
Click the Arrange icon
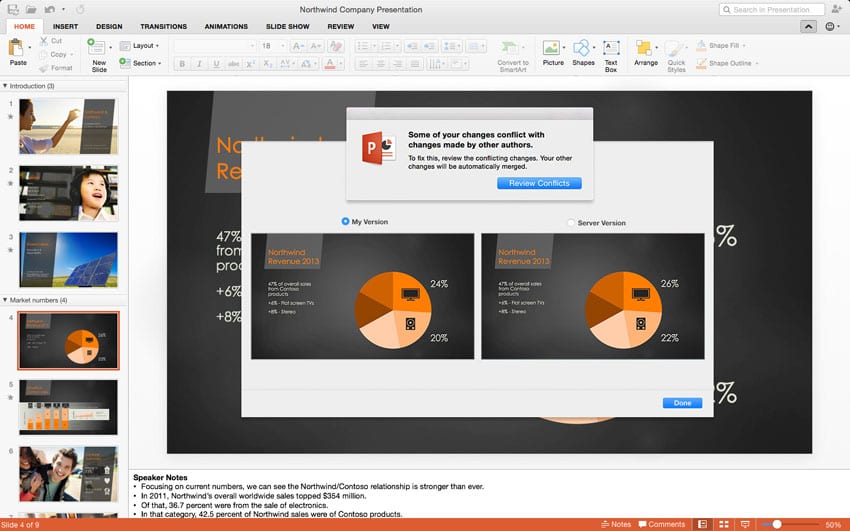[644, 48]
